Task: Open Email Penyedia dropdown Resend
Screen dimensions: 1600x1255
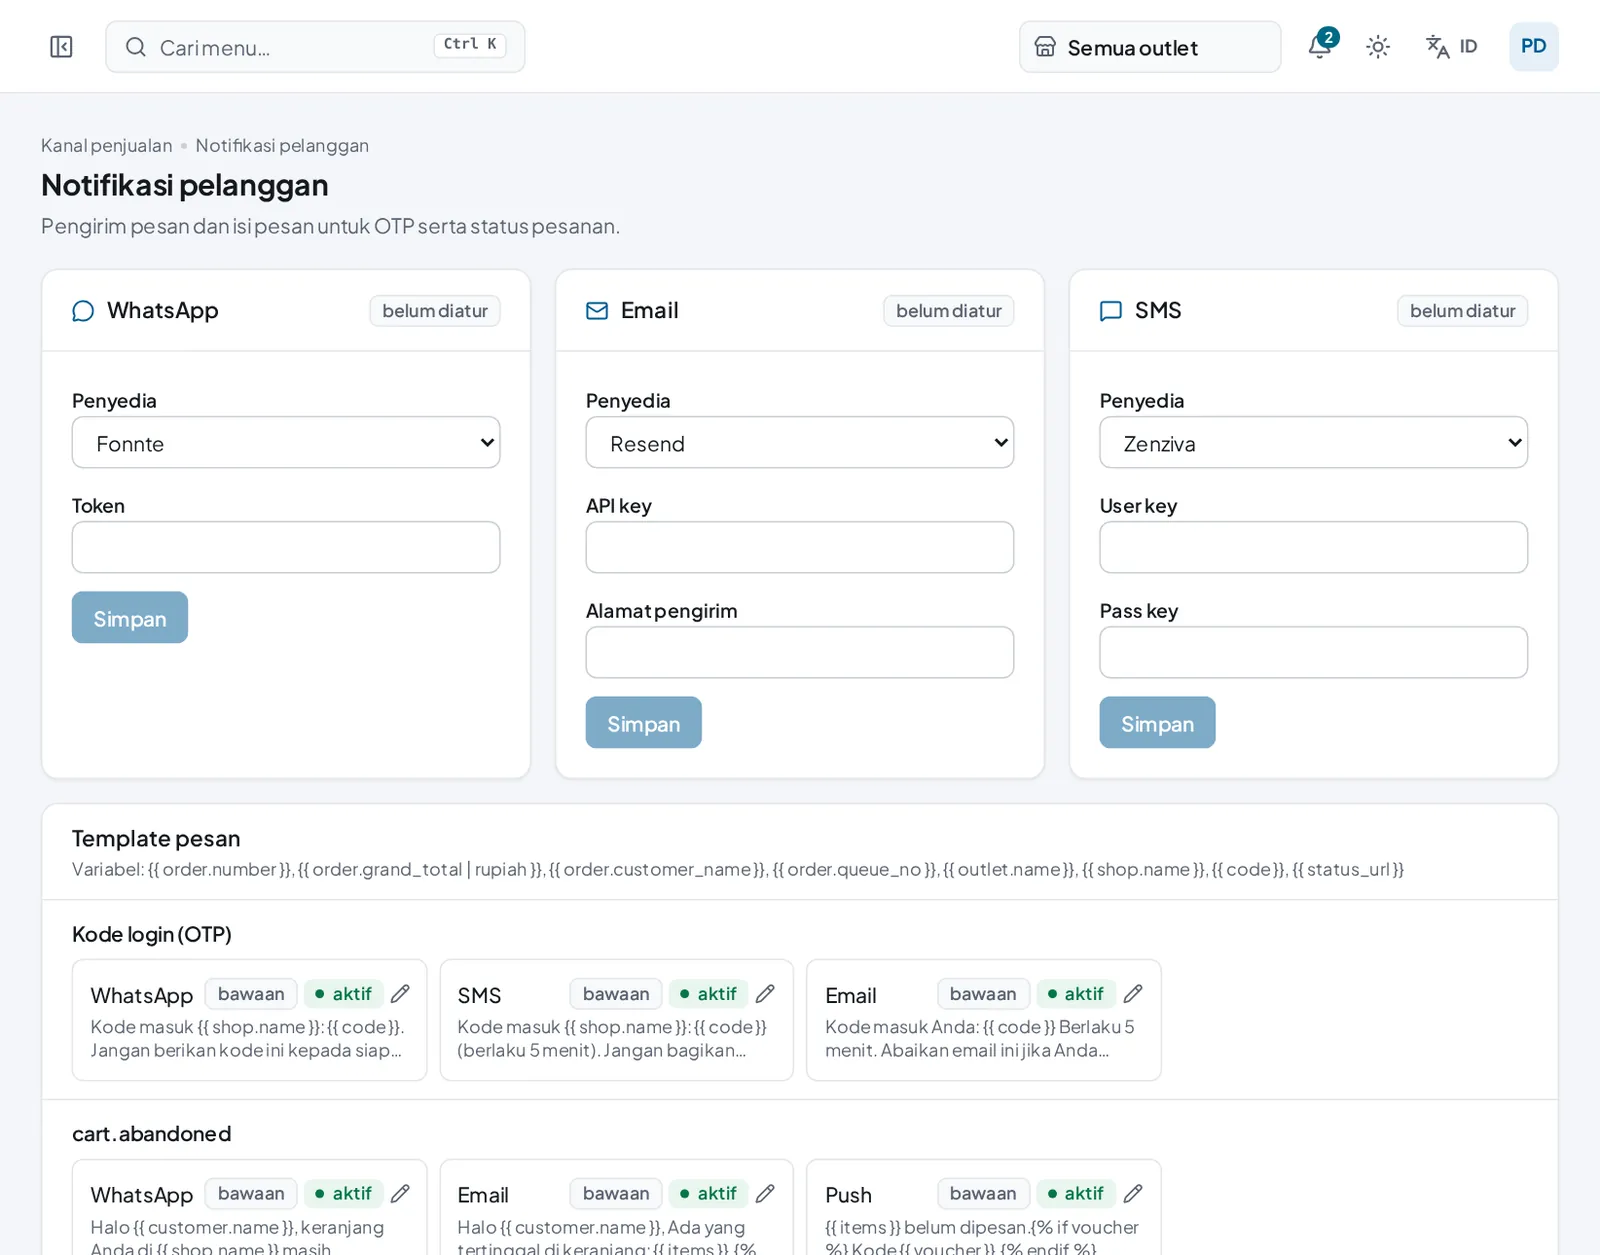Action: 800,443
